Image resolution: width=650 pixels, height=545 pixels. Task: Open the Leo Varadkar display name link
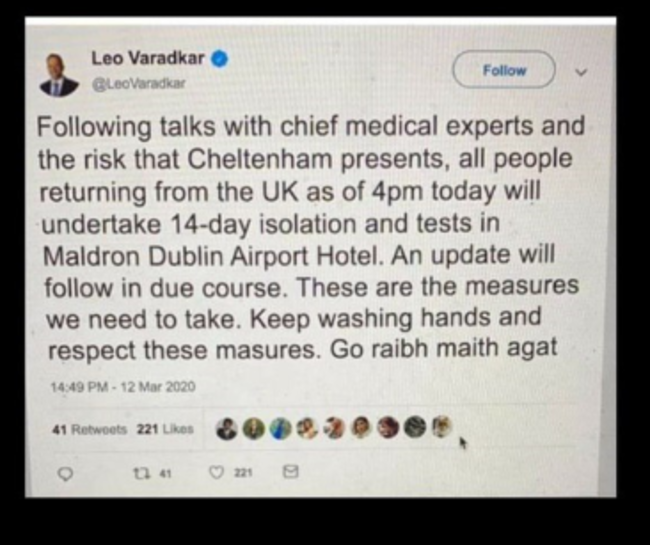(148, 58)
